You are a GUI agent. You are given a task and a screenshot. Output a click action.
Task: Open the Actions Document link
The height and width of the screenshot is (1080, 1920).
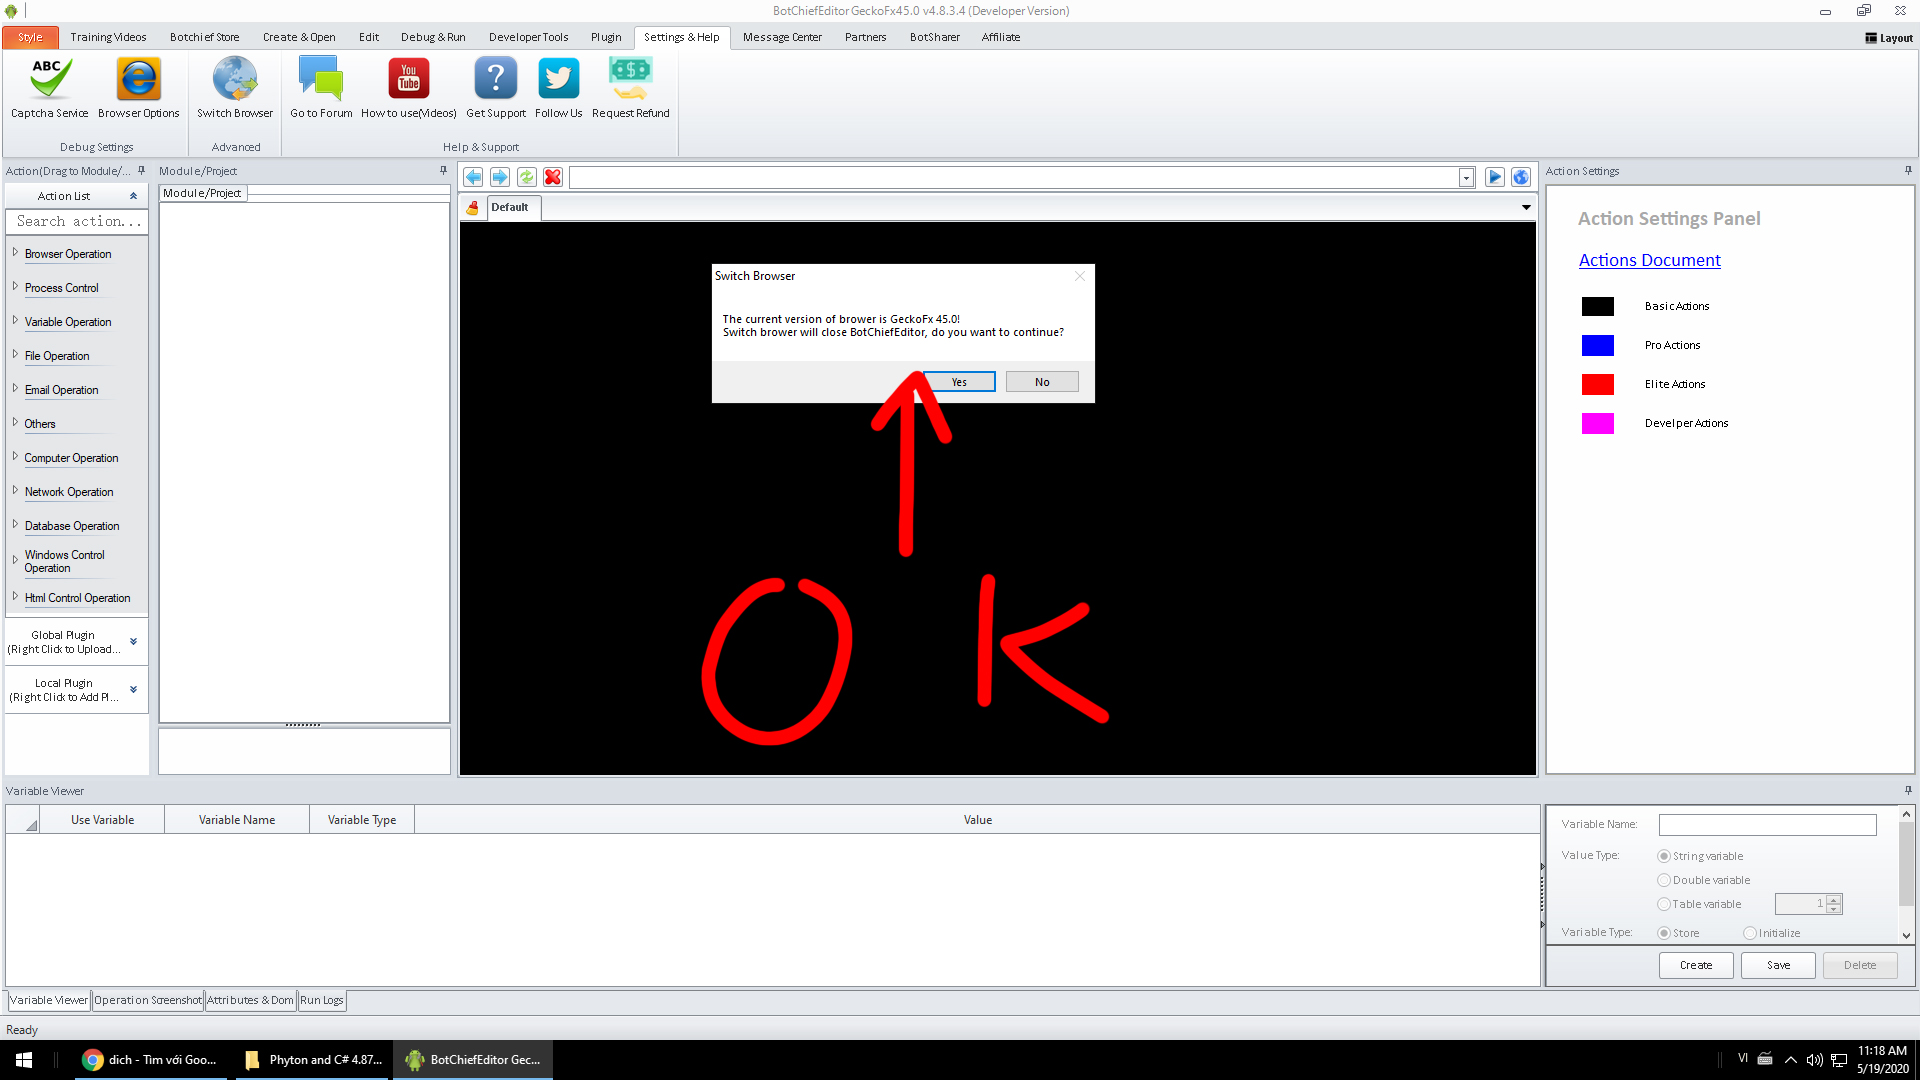[1649, 260]
